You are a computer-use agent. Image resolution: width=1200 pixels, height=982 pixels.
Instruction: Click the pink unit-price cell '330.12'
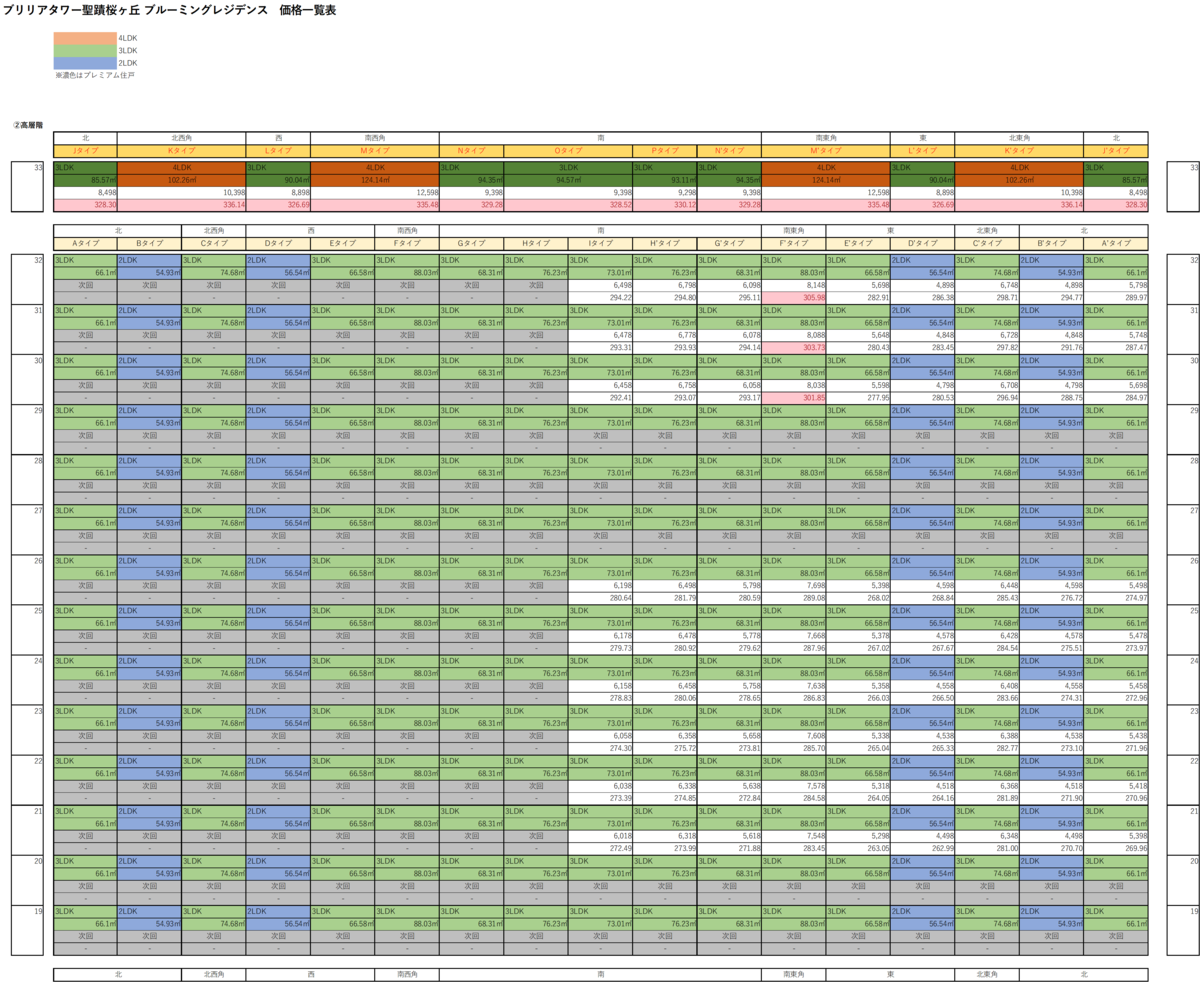pos(665,204)
